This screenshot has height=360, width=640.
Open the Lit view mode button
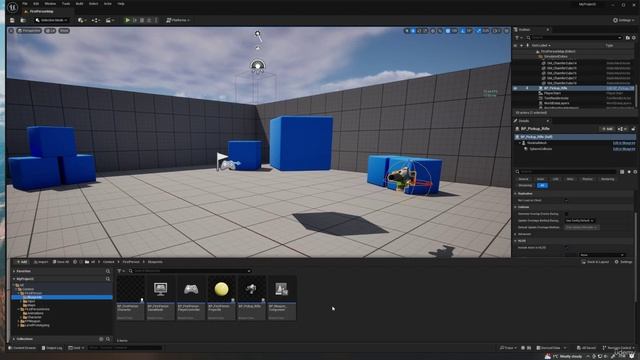(x=50, y=31)
